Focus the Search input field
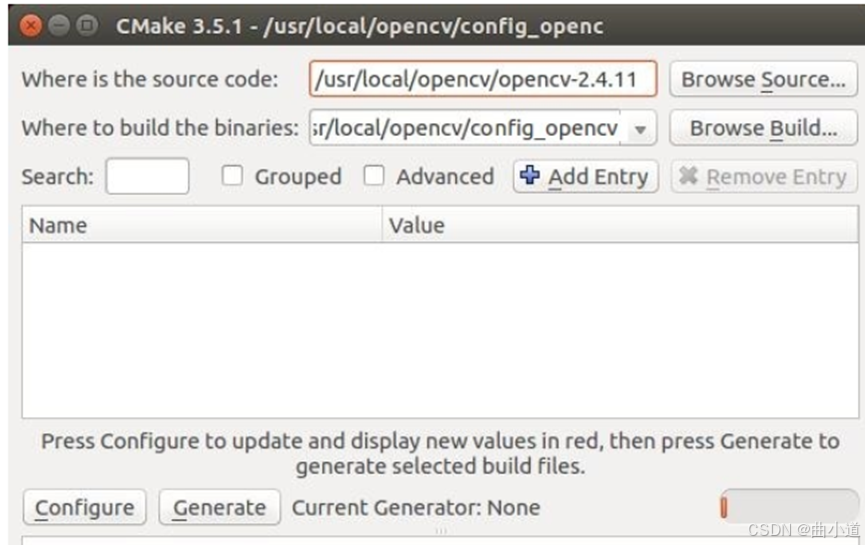 pos(147,176)
